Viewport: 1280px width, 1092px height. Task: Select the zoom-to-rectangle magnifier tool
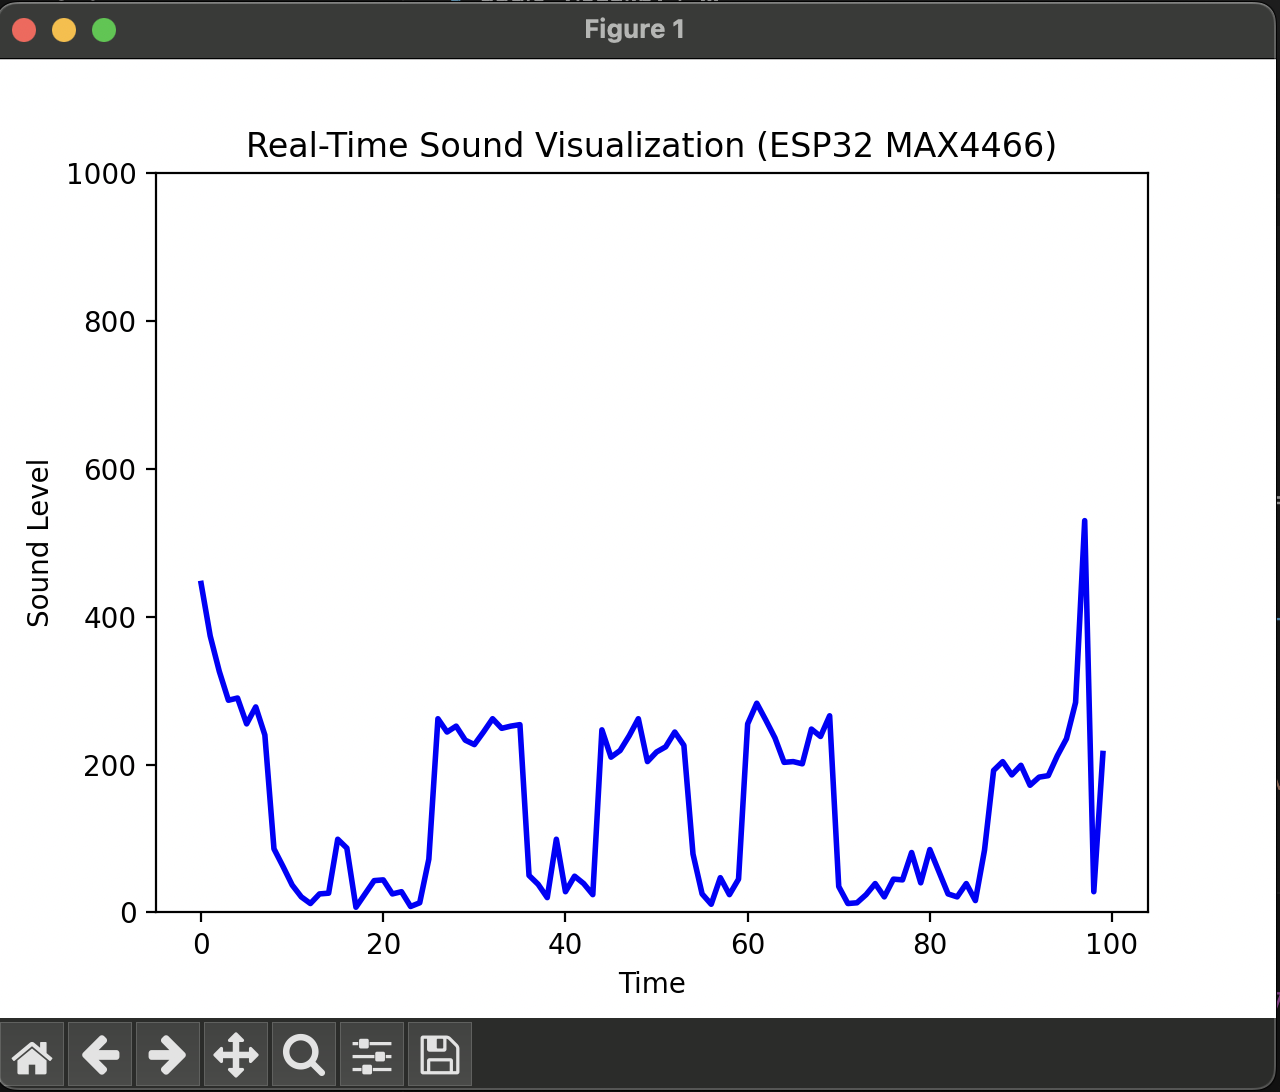[303, 1054]
